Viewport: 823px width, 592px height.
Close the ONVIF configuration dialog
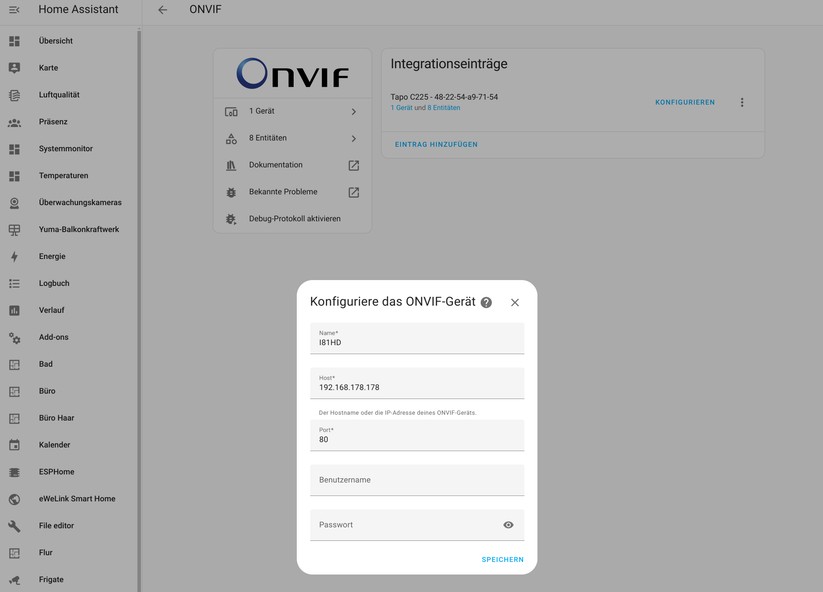(515, 302)
